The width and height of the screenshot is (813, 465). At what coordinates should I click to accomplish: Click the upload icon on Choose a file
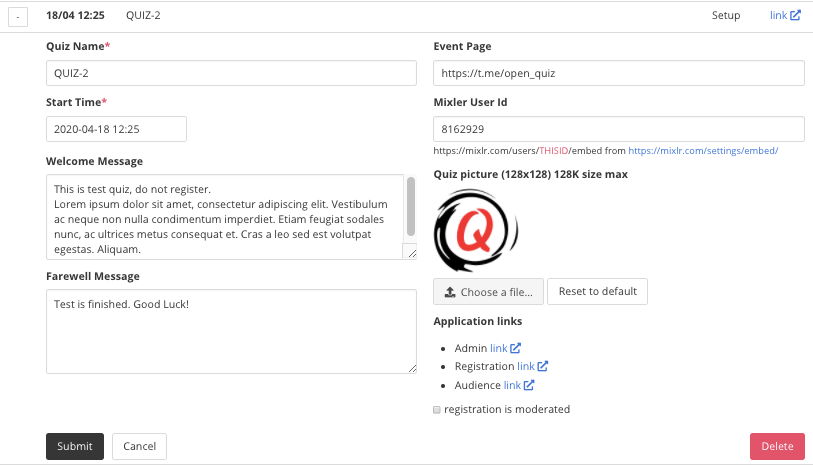point(450,292)
